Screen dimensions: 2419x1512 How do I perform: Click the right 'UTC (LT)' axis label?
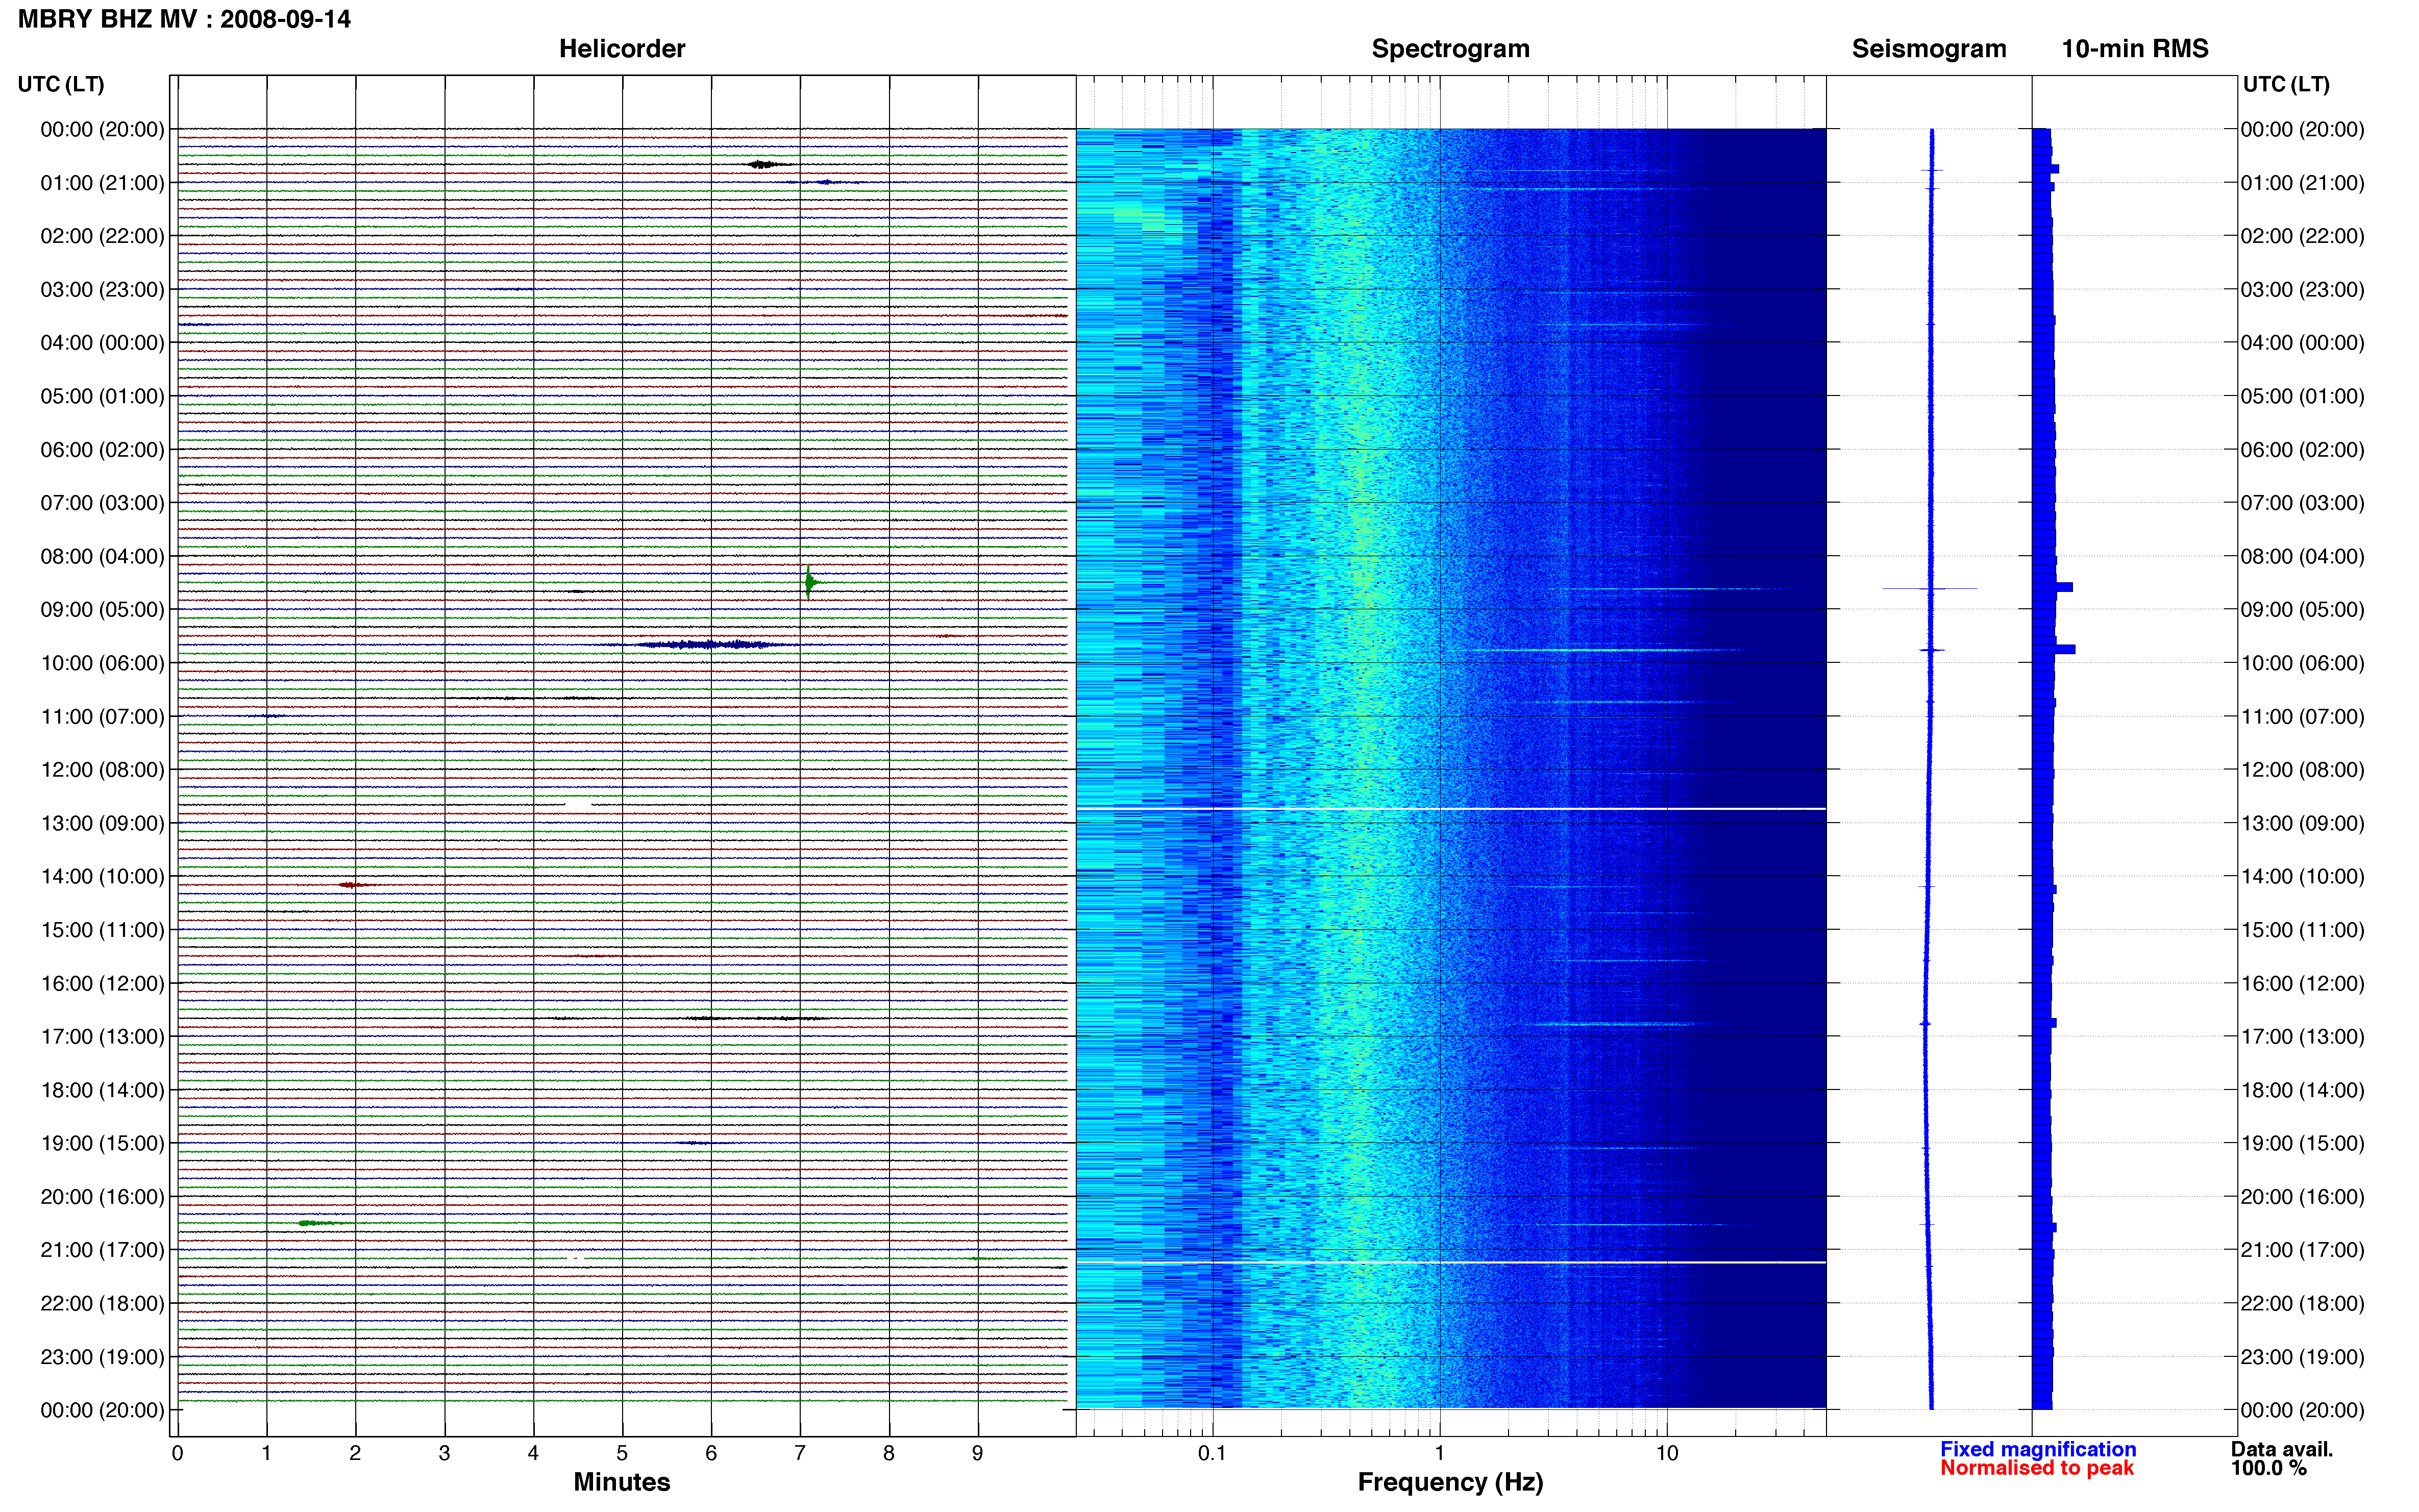point(2286,84)
